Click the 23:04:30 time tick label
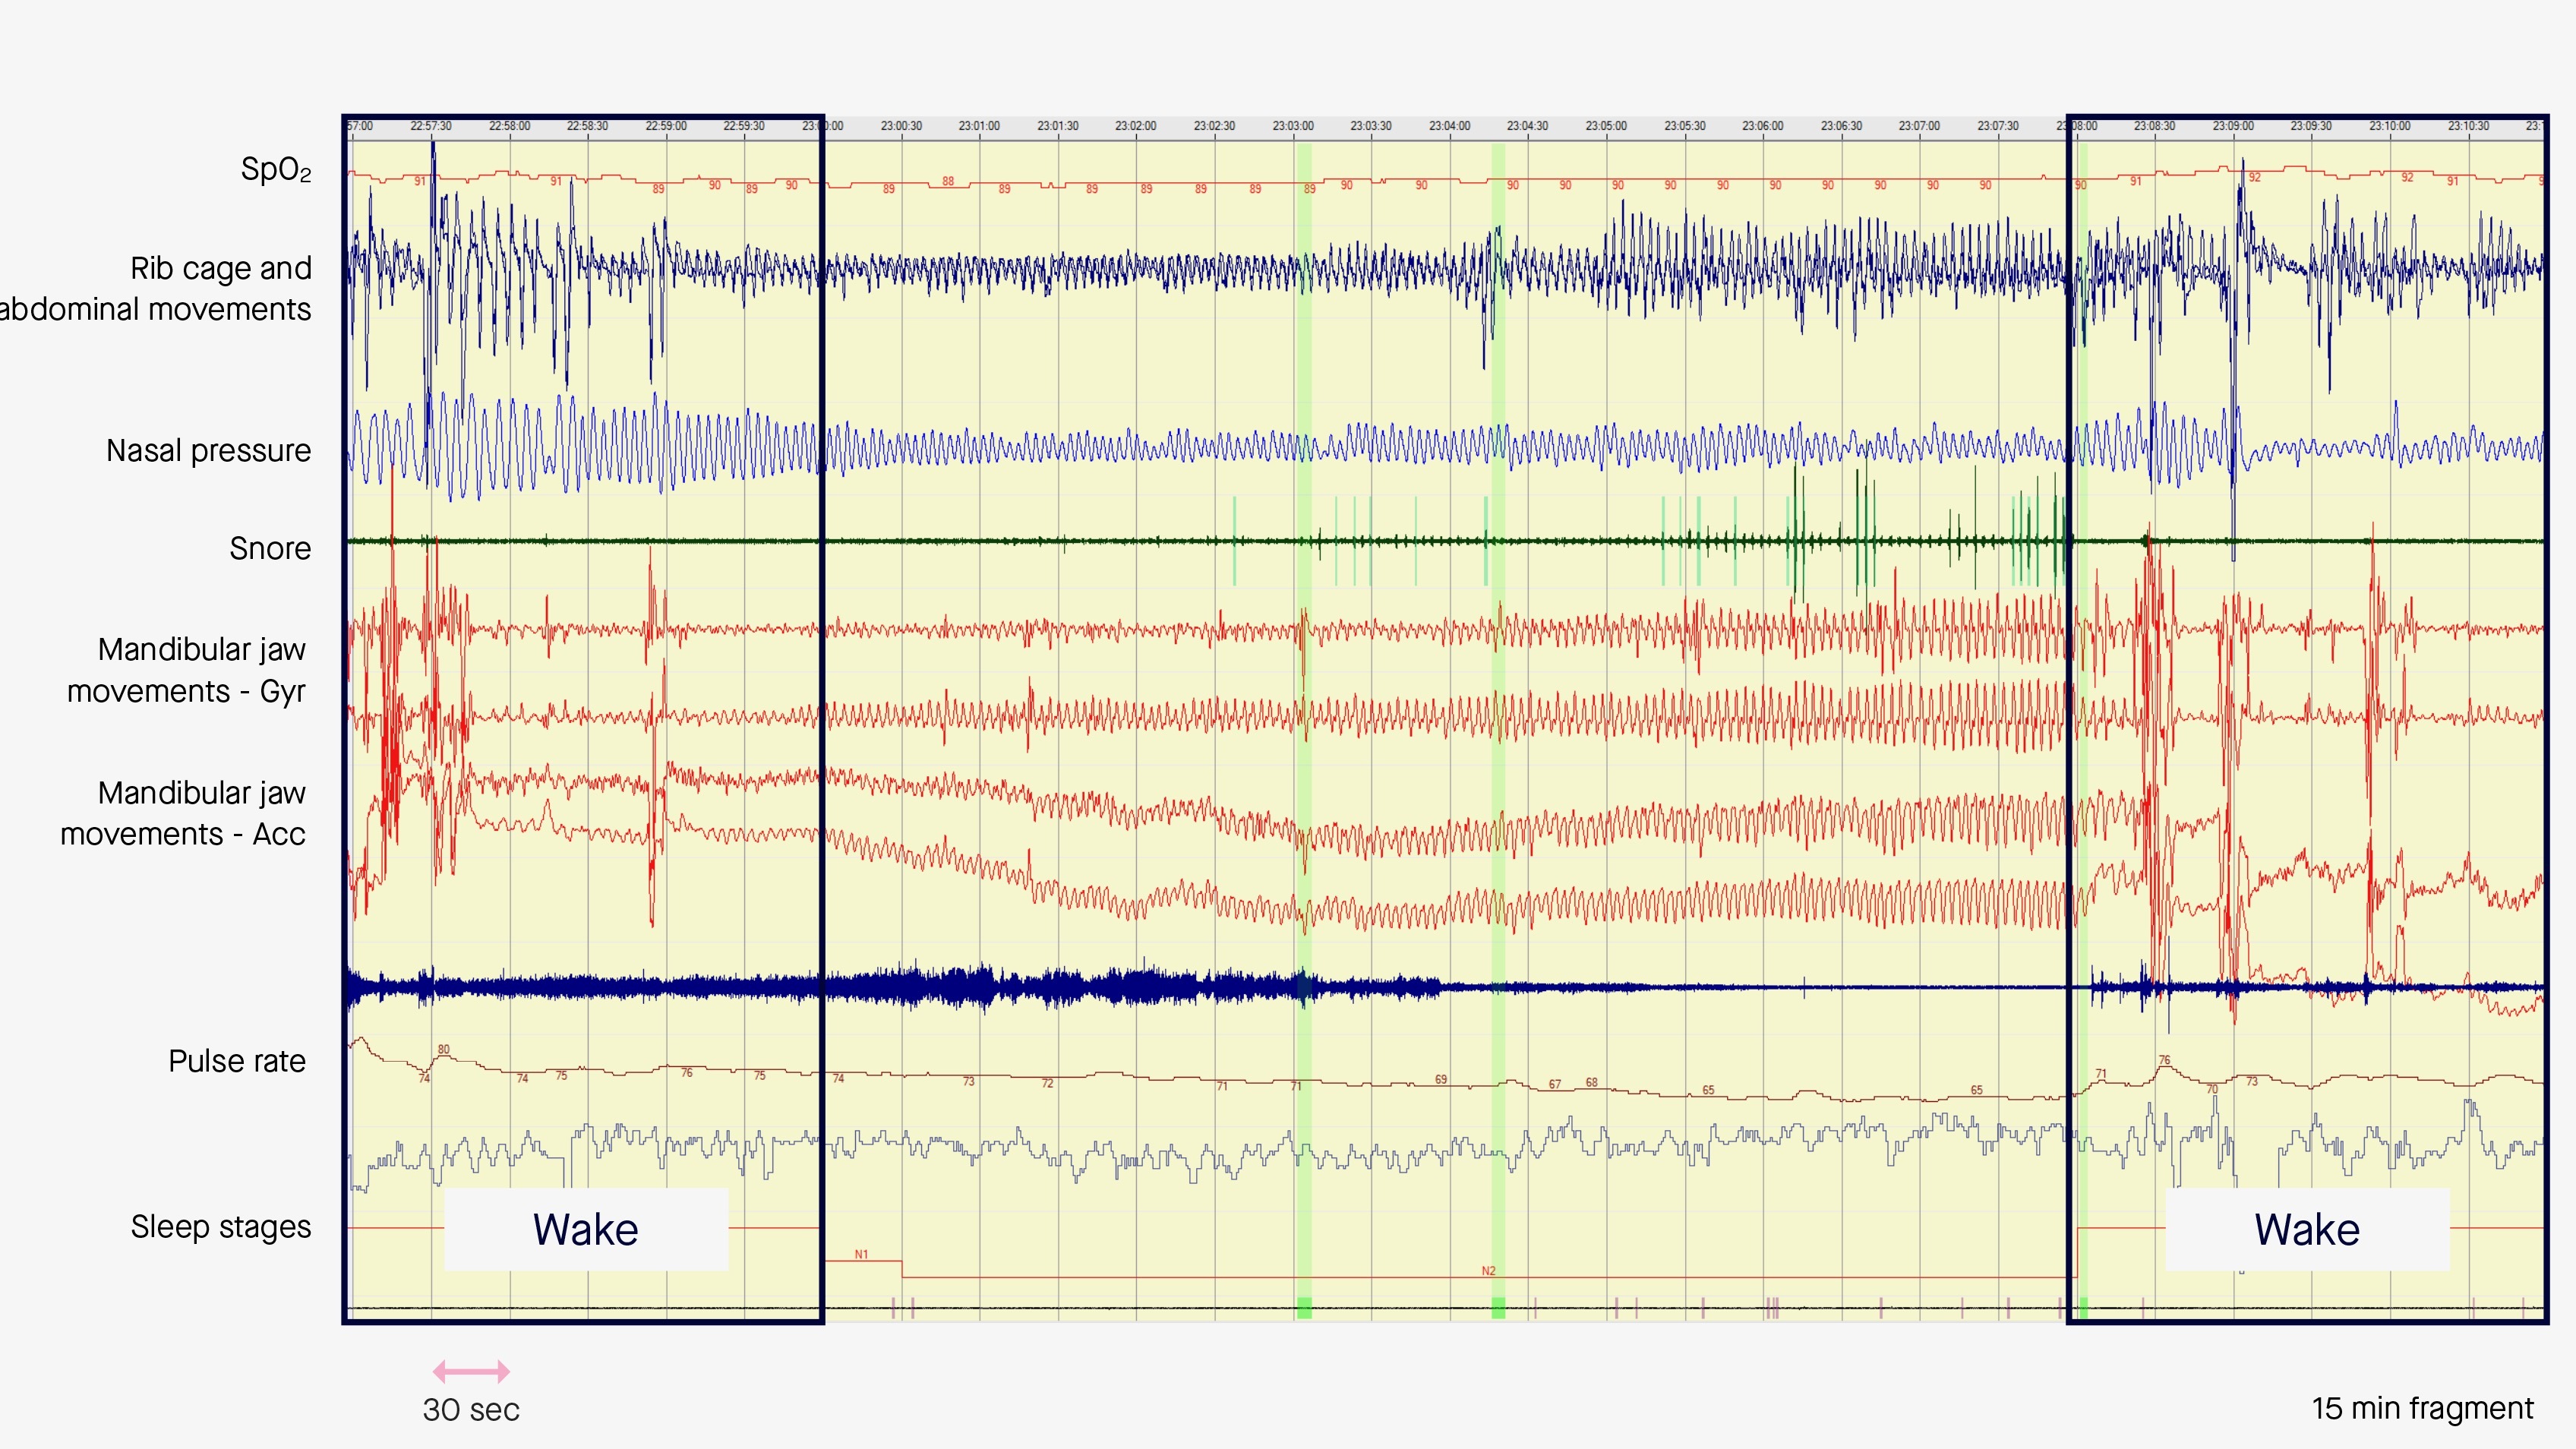Viewport: 2576px width, 1449px height. click(x=1527, y=126)
